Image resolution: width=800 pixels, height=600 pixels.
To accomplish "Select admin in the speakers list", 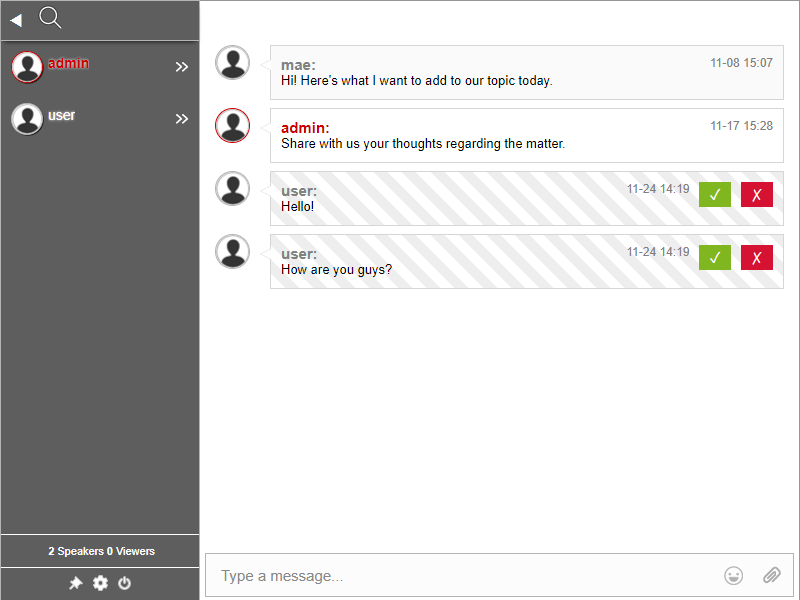I will (68, 63).
